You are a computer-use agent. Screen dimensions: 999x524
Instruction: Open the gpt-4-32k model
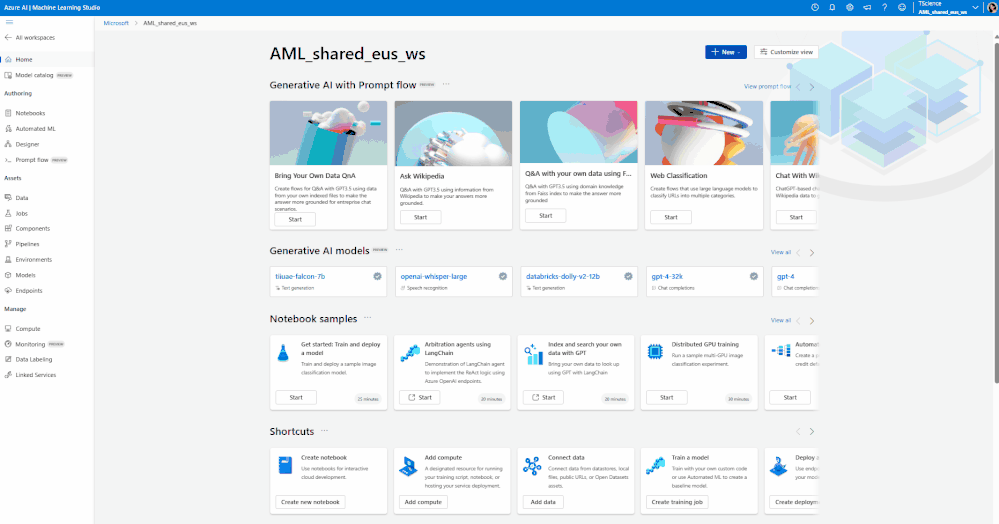[667, 277]
